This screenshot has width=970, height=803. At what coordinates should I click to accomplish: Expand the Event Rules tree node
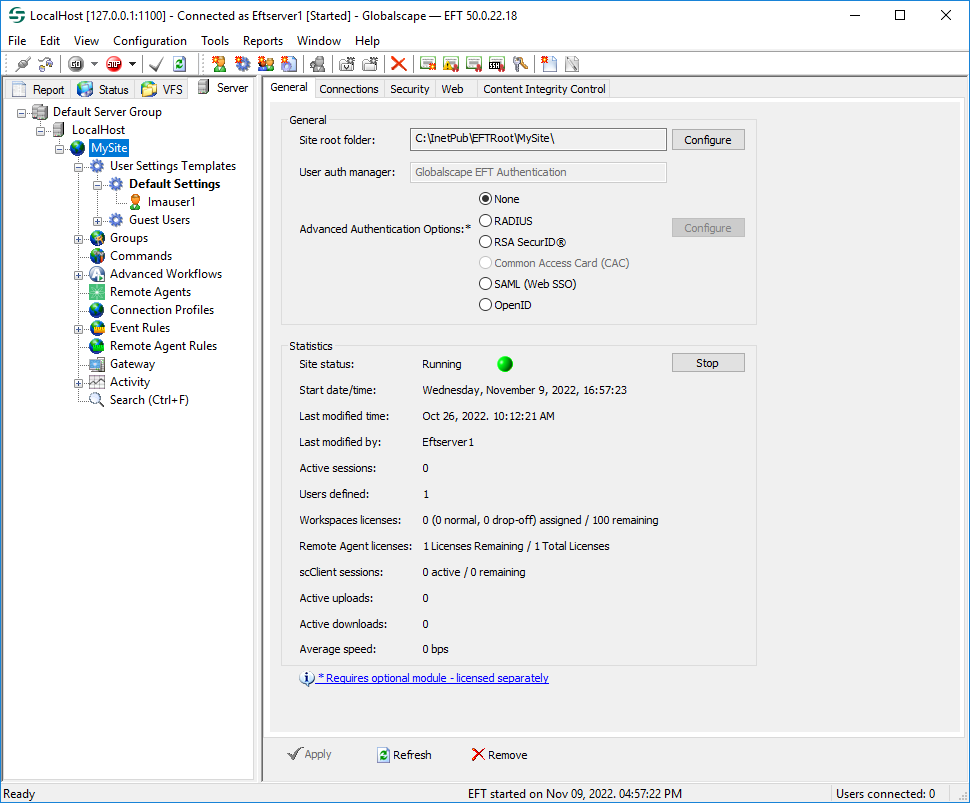tap(79, 329)
